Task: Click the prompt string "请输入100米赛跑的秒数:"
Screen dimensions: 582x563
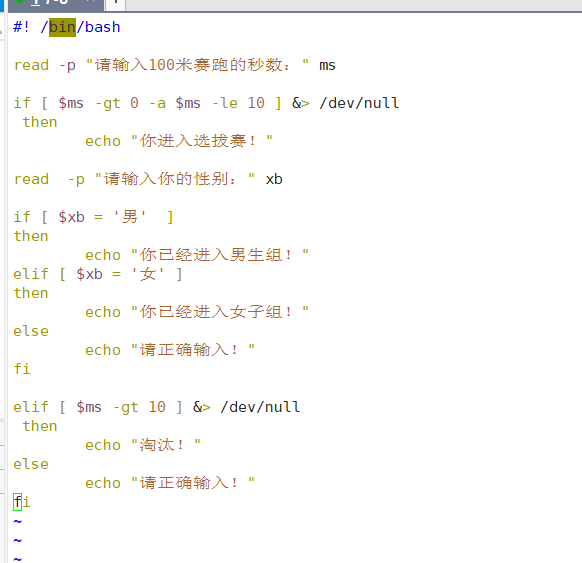Action: [x=197, y=65]
